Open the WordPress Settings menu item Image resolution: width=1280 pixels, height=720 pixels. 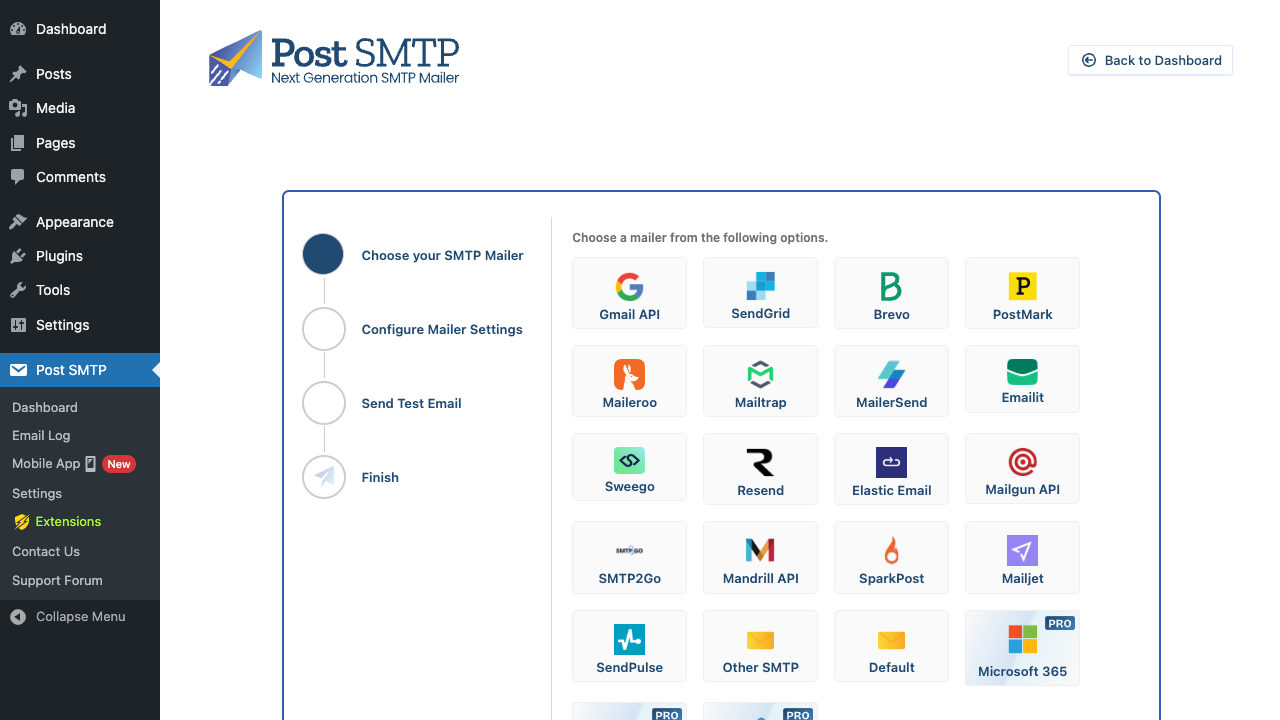tap(80, 325)
